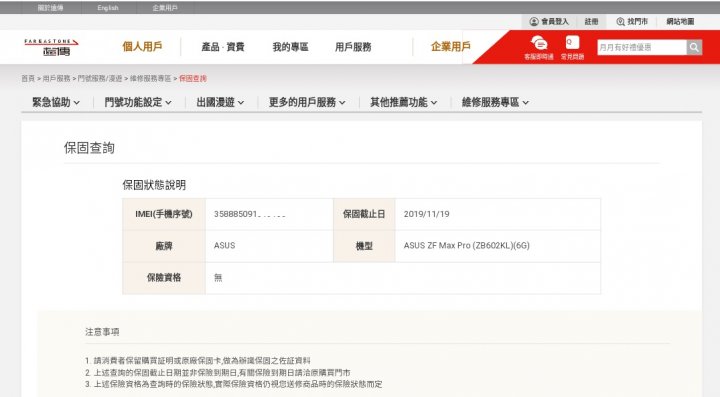Screen dimensions: 720x397
Task: Click the model ASUS ZF Max Pro (ZB602KL)(6G)
Action: pos(467,246)
